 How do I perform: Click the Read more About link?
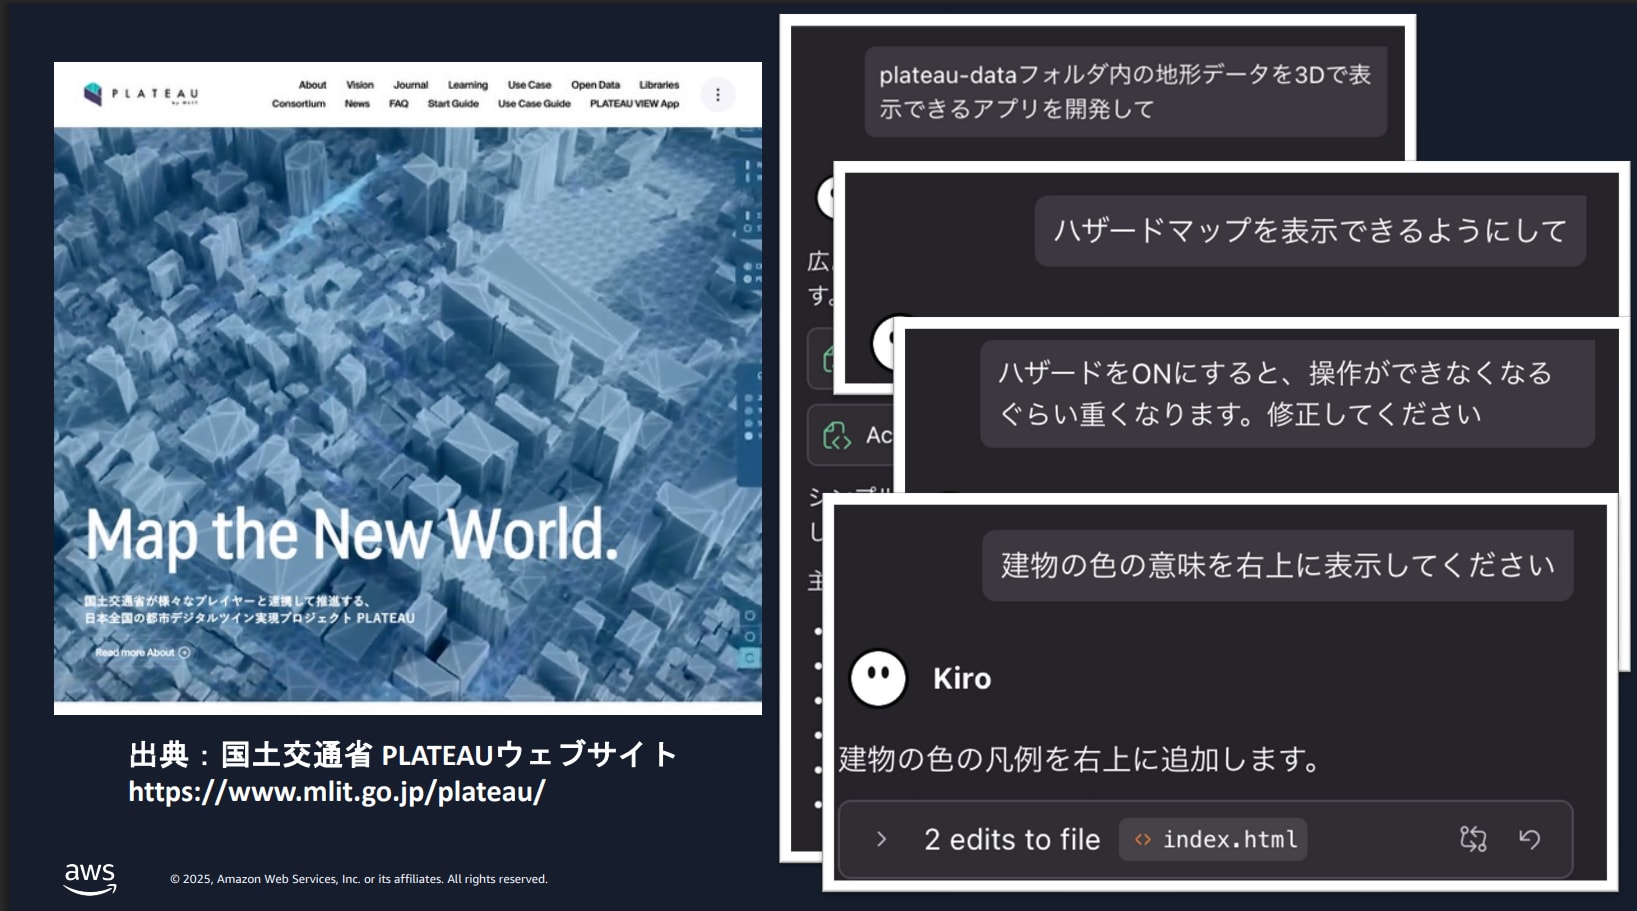pyautogui.click(x=142, y=653)
